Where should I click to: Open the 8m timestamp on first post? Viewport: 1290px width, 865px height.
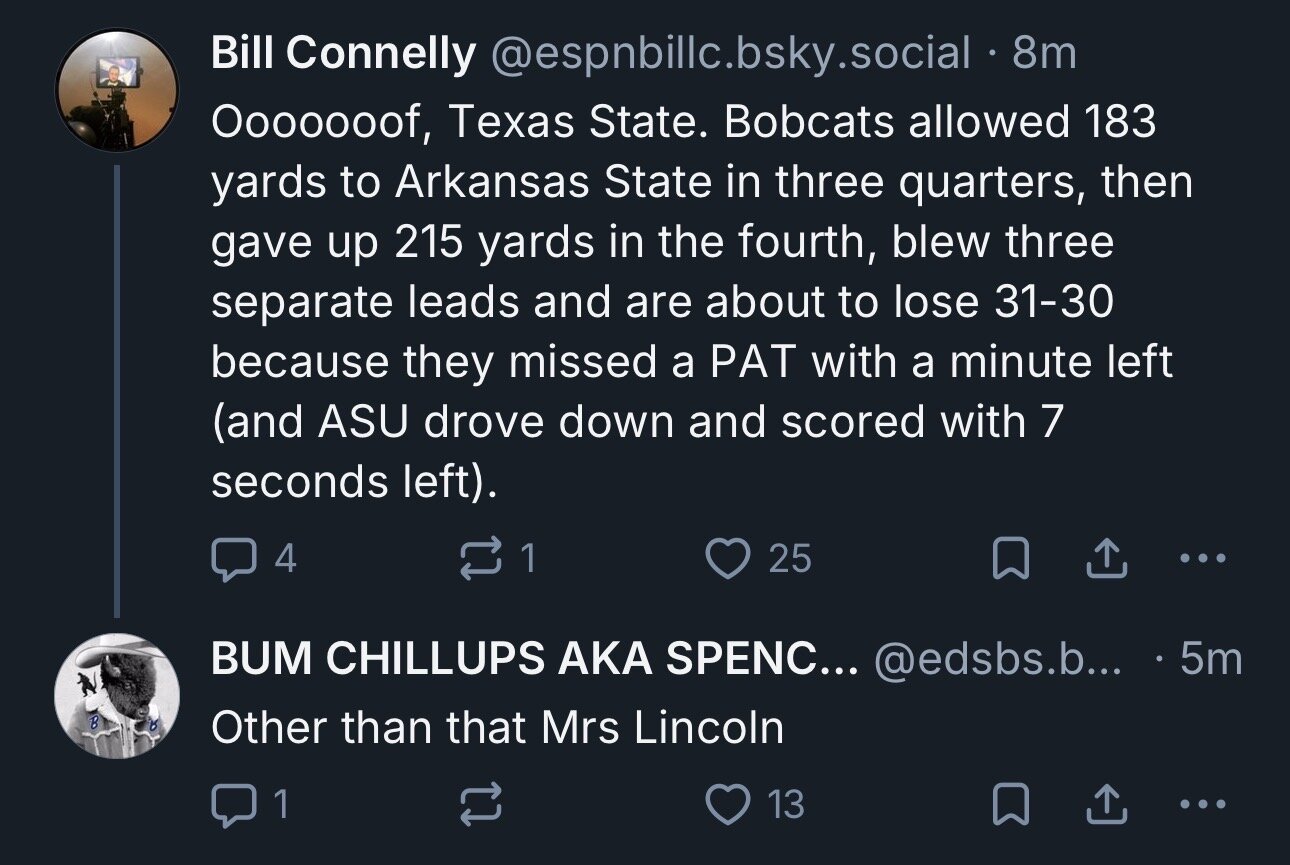[1044, 54]
